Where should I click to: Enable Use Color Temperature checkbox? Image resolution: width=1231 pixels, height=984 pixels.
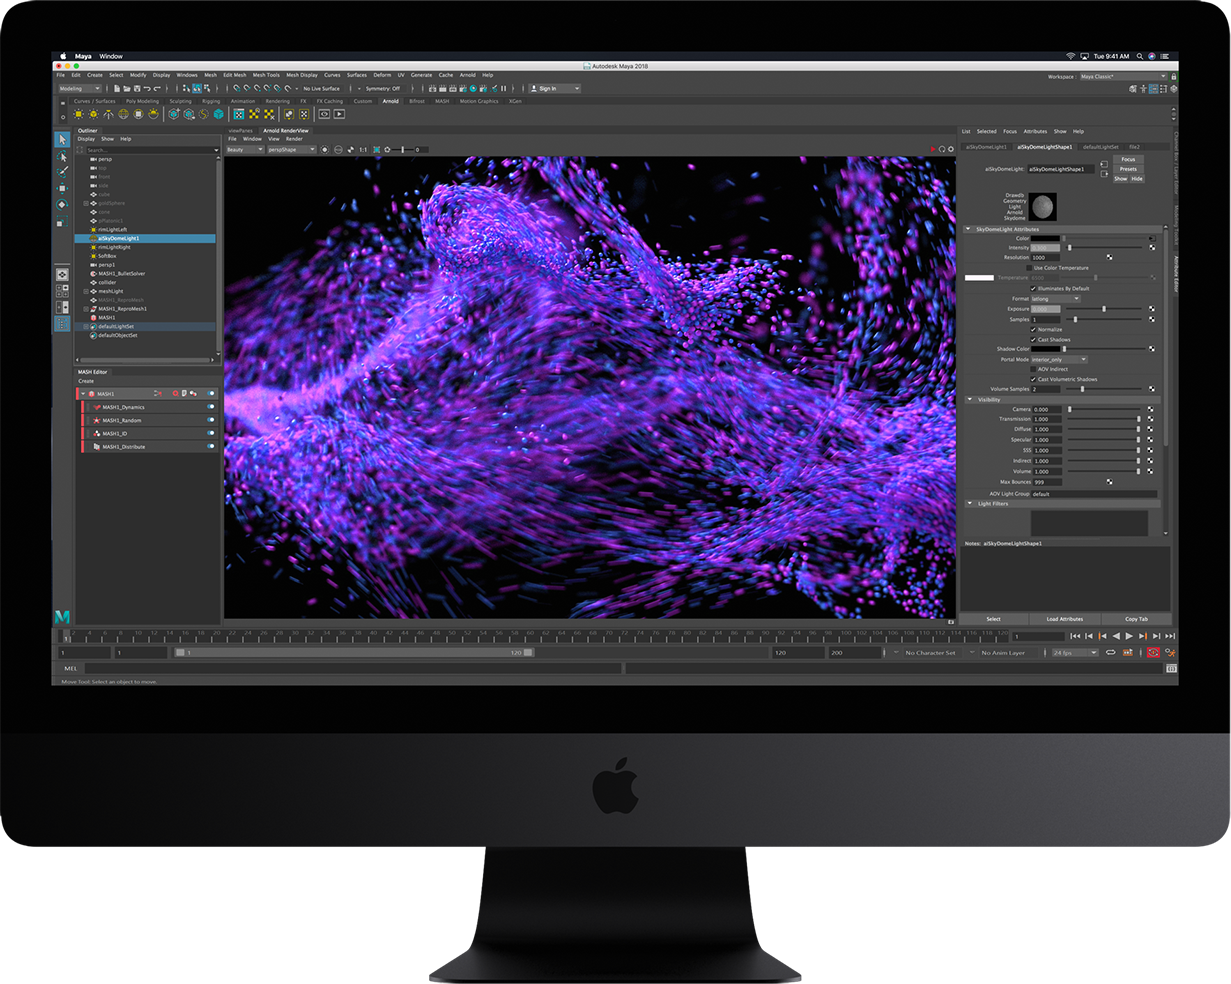click(1030, 268)
